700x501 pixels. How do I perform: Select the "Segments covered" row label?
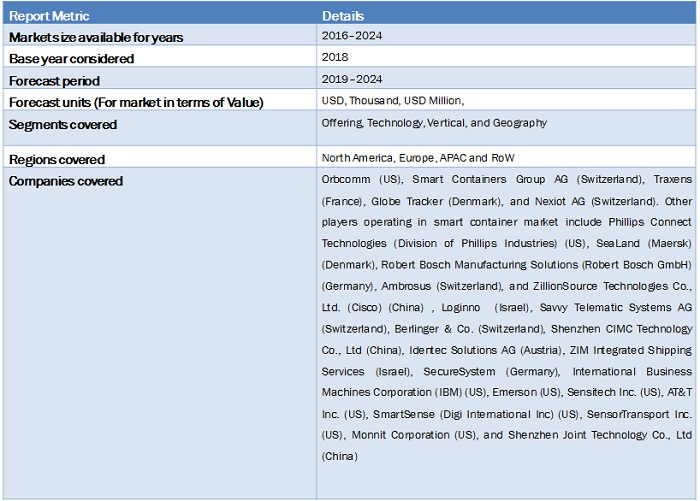click(63, 124)
